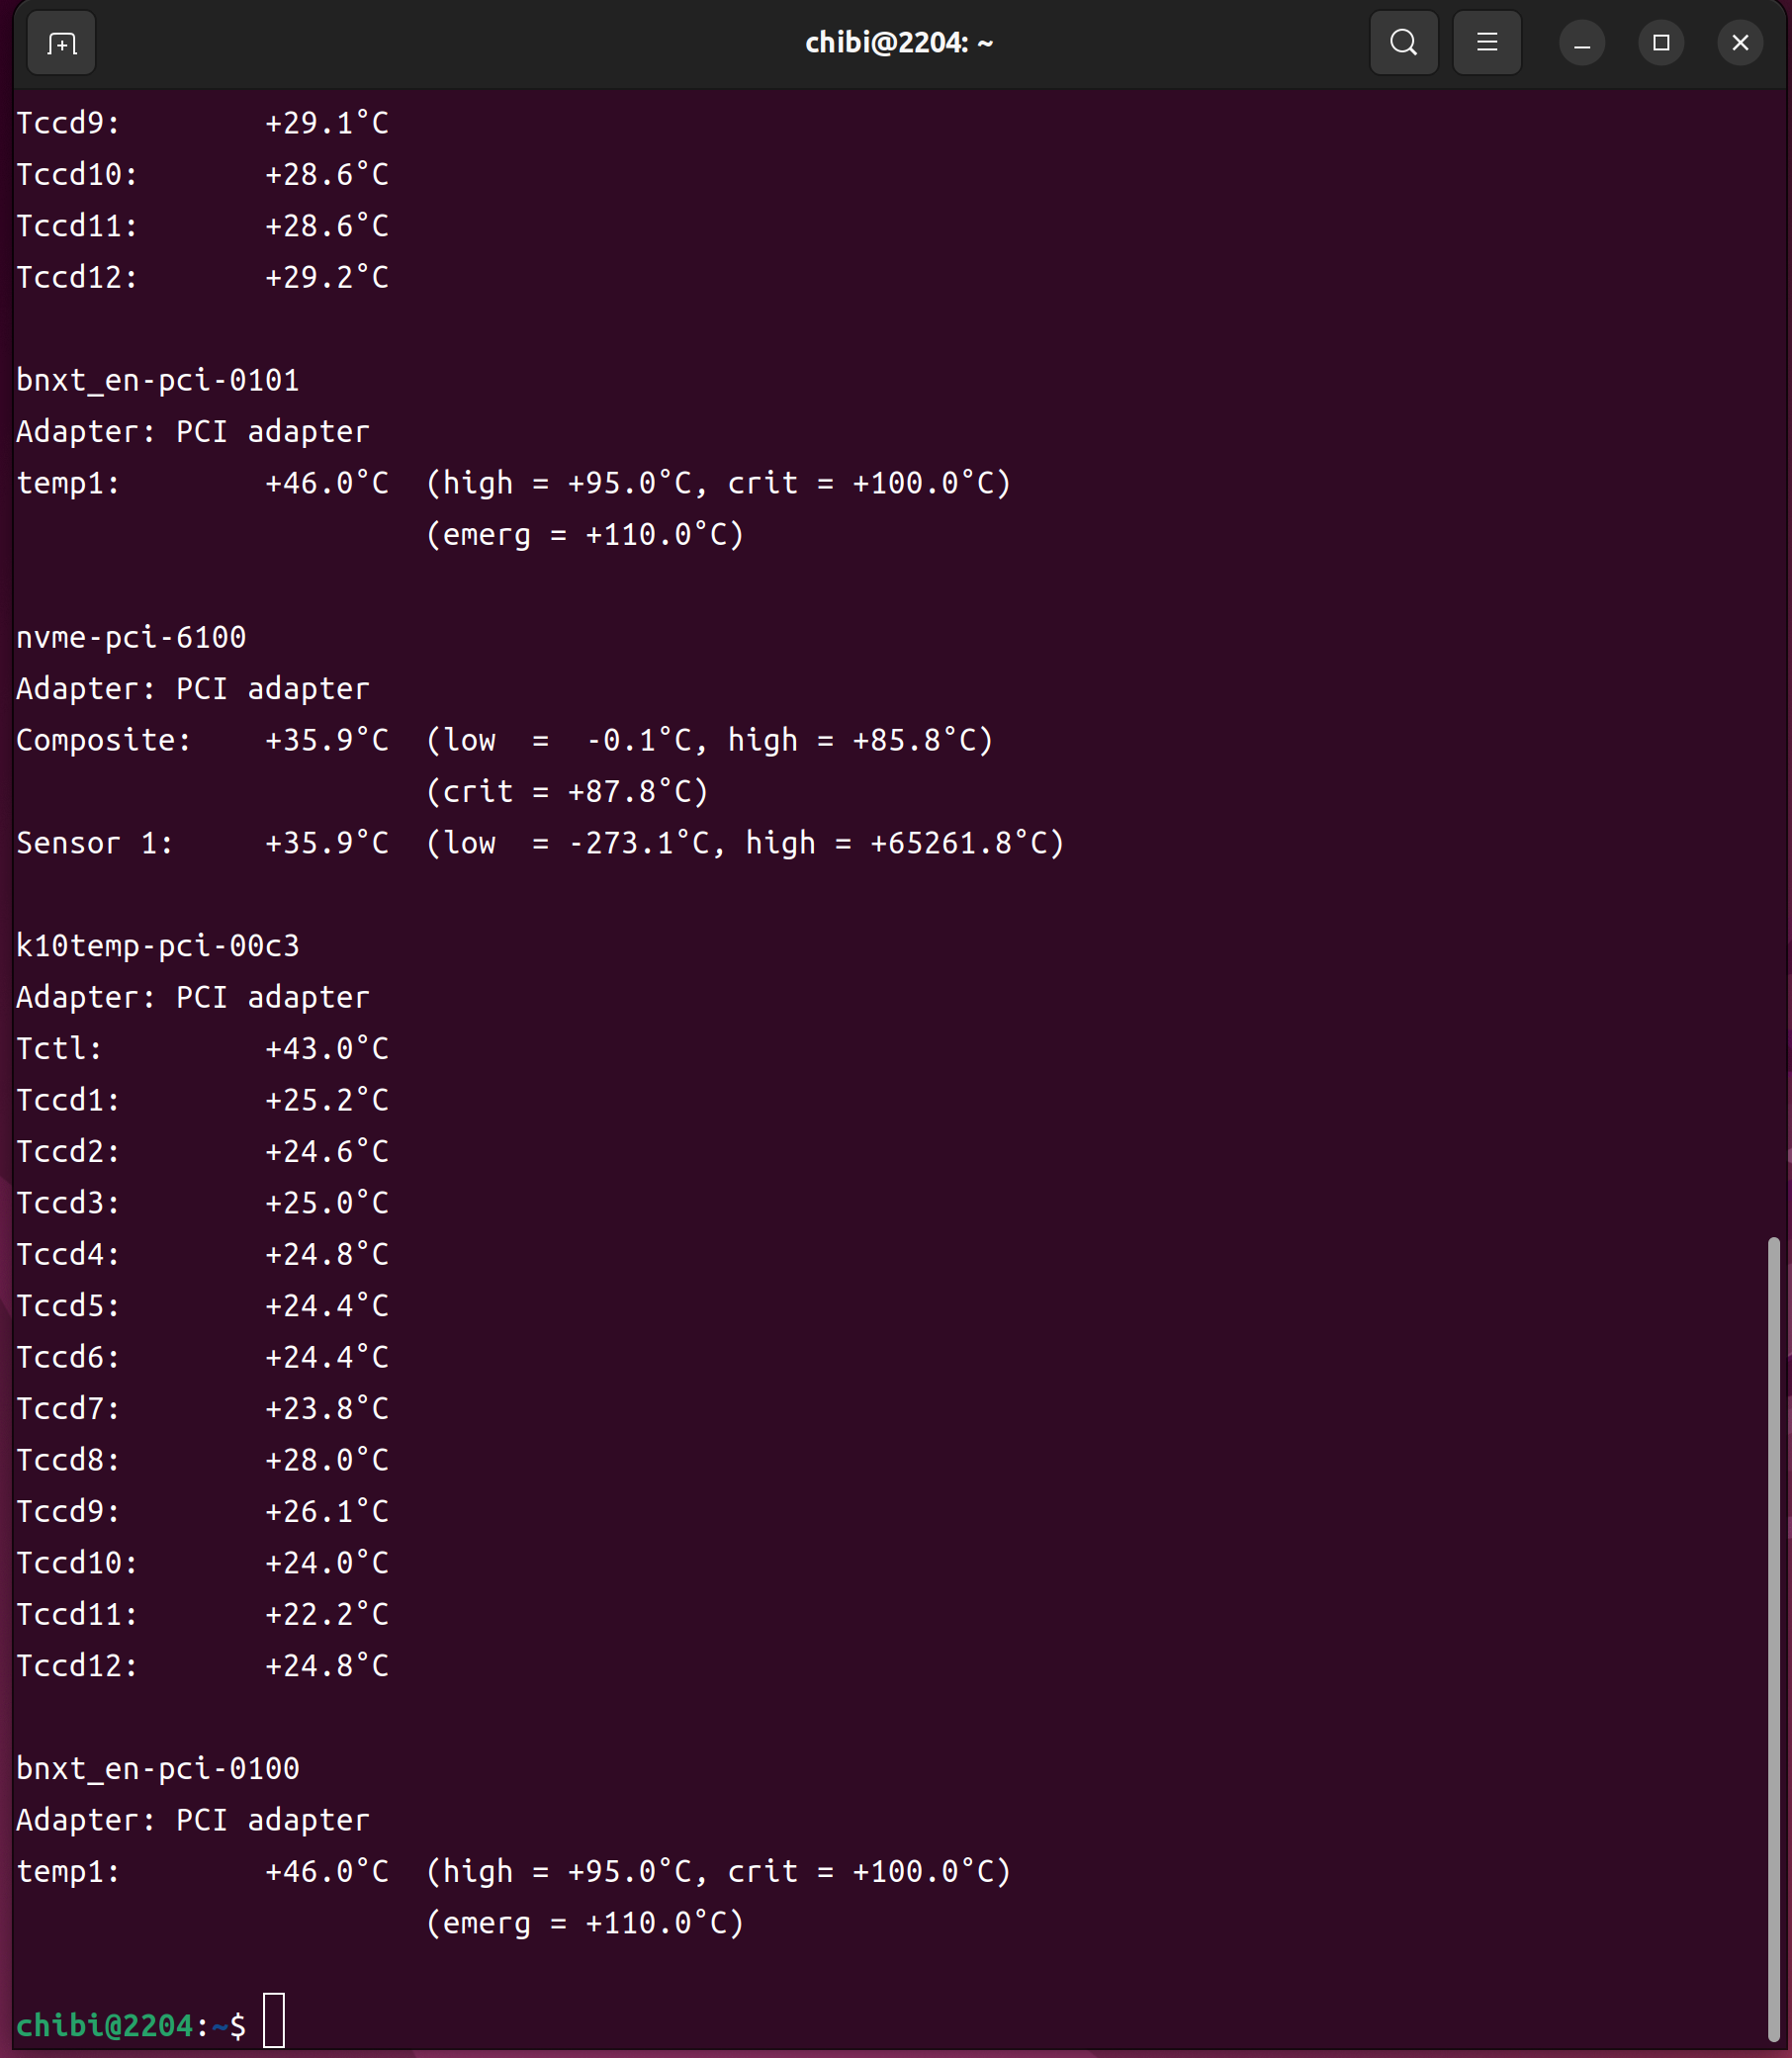
Task: Maximize the terminal window
Action: [x=1661, y=43]
